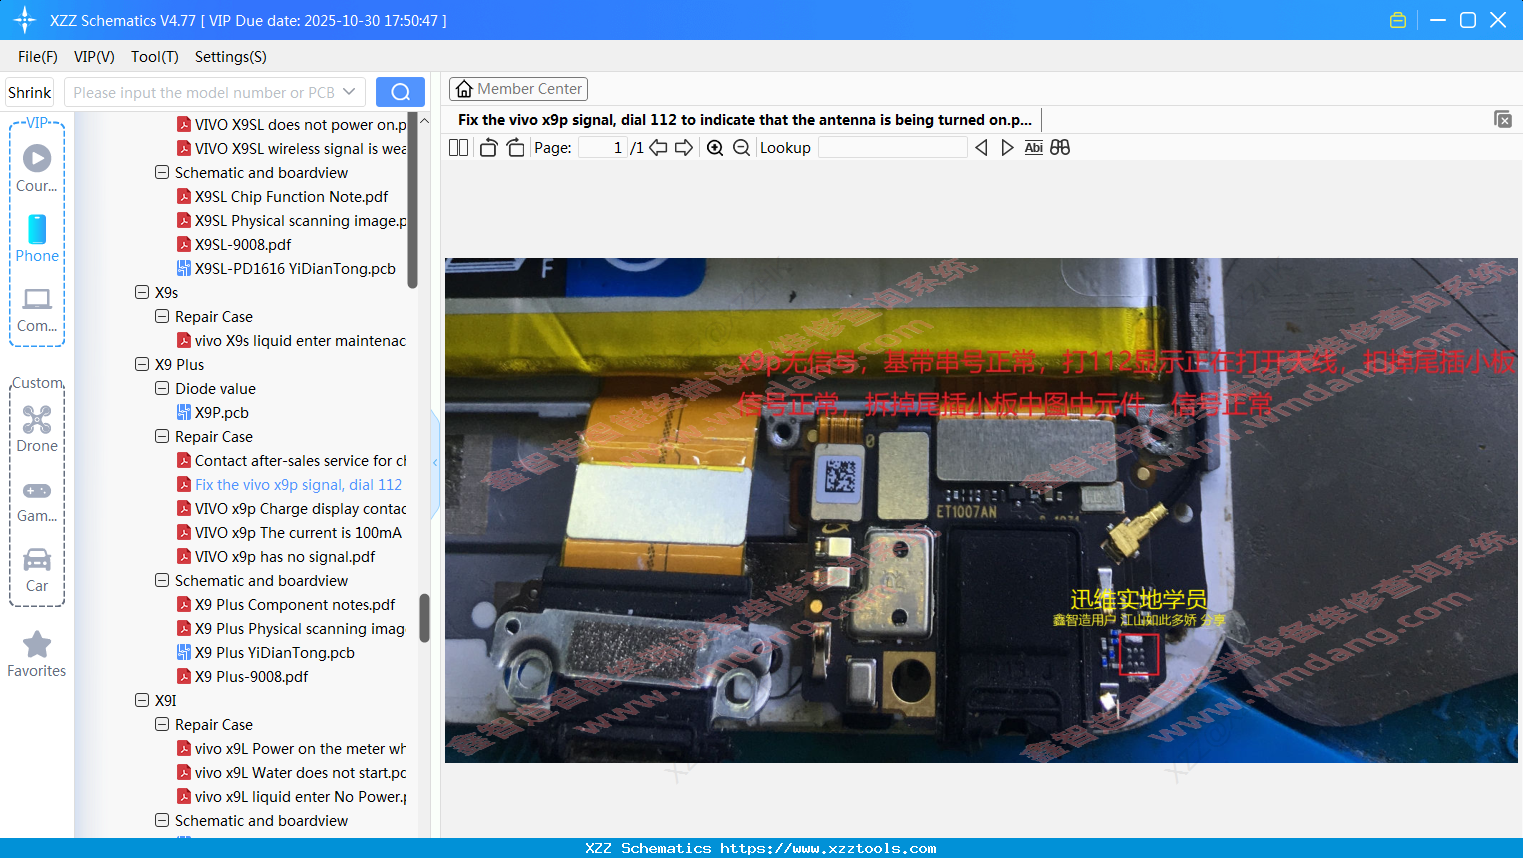Click the binoculars search icon
1523x858 pixels.
pyautogui.click(x=1060, y=147)
